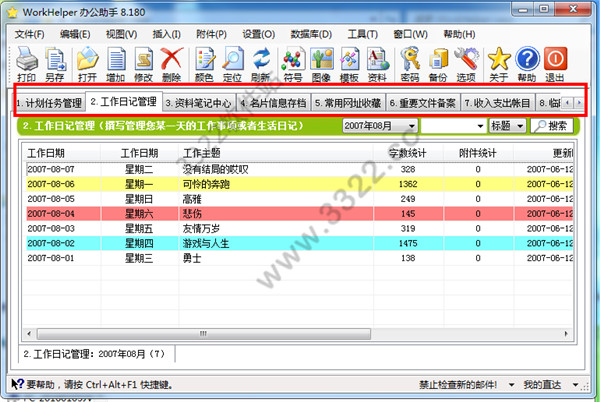Click the tab strip right arrow
Image resolution: width=600 pixels, height=402 pixels.
(579, 103)
